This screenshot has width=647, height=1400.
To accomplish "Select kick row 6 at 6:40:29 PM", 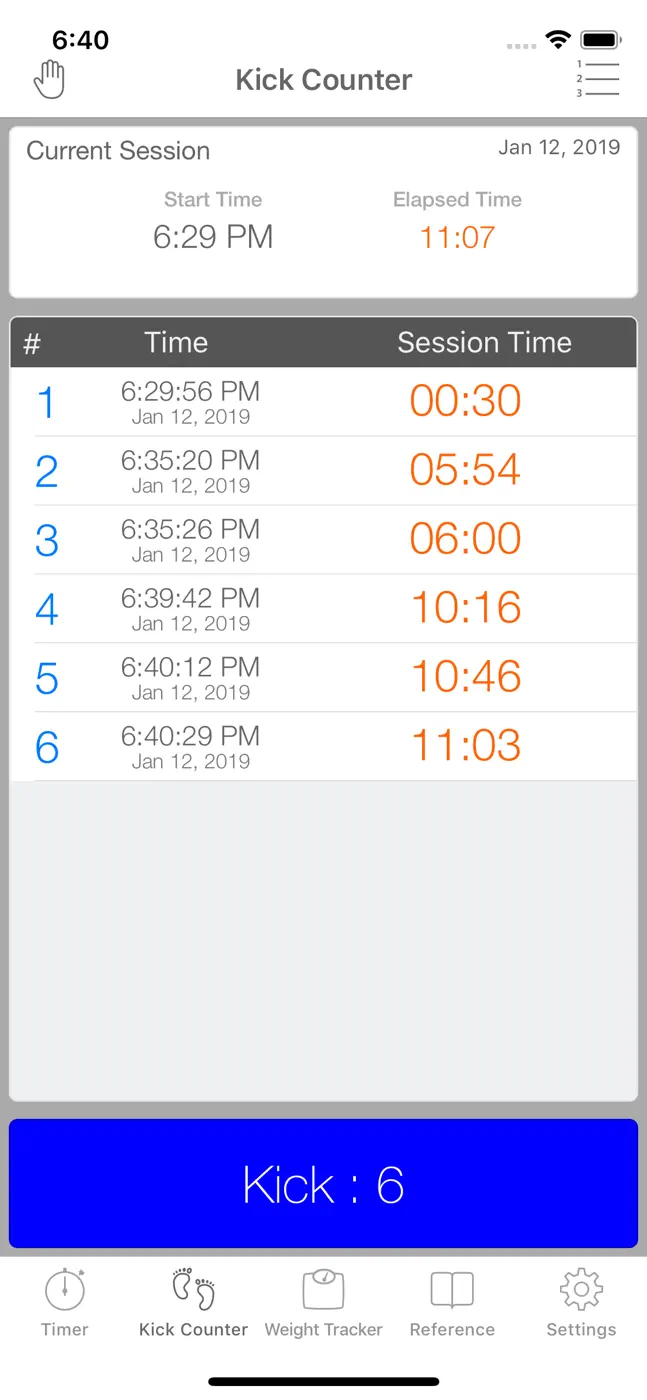I will coord(323,747).
